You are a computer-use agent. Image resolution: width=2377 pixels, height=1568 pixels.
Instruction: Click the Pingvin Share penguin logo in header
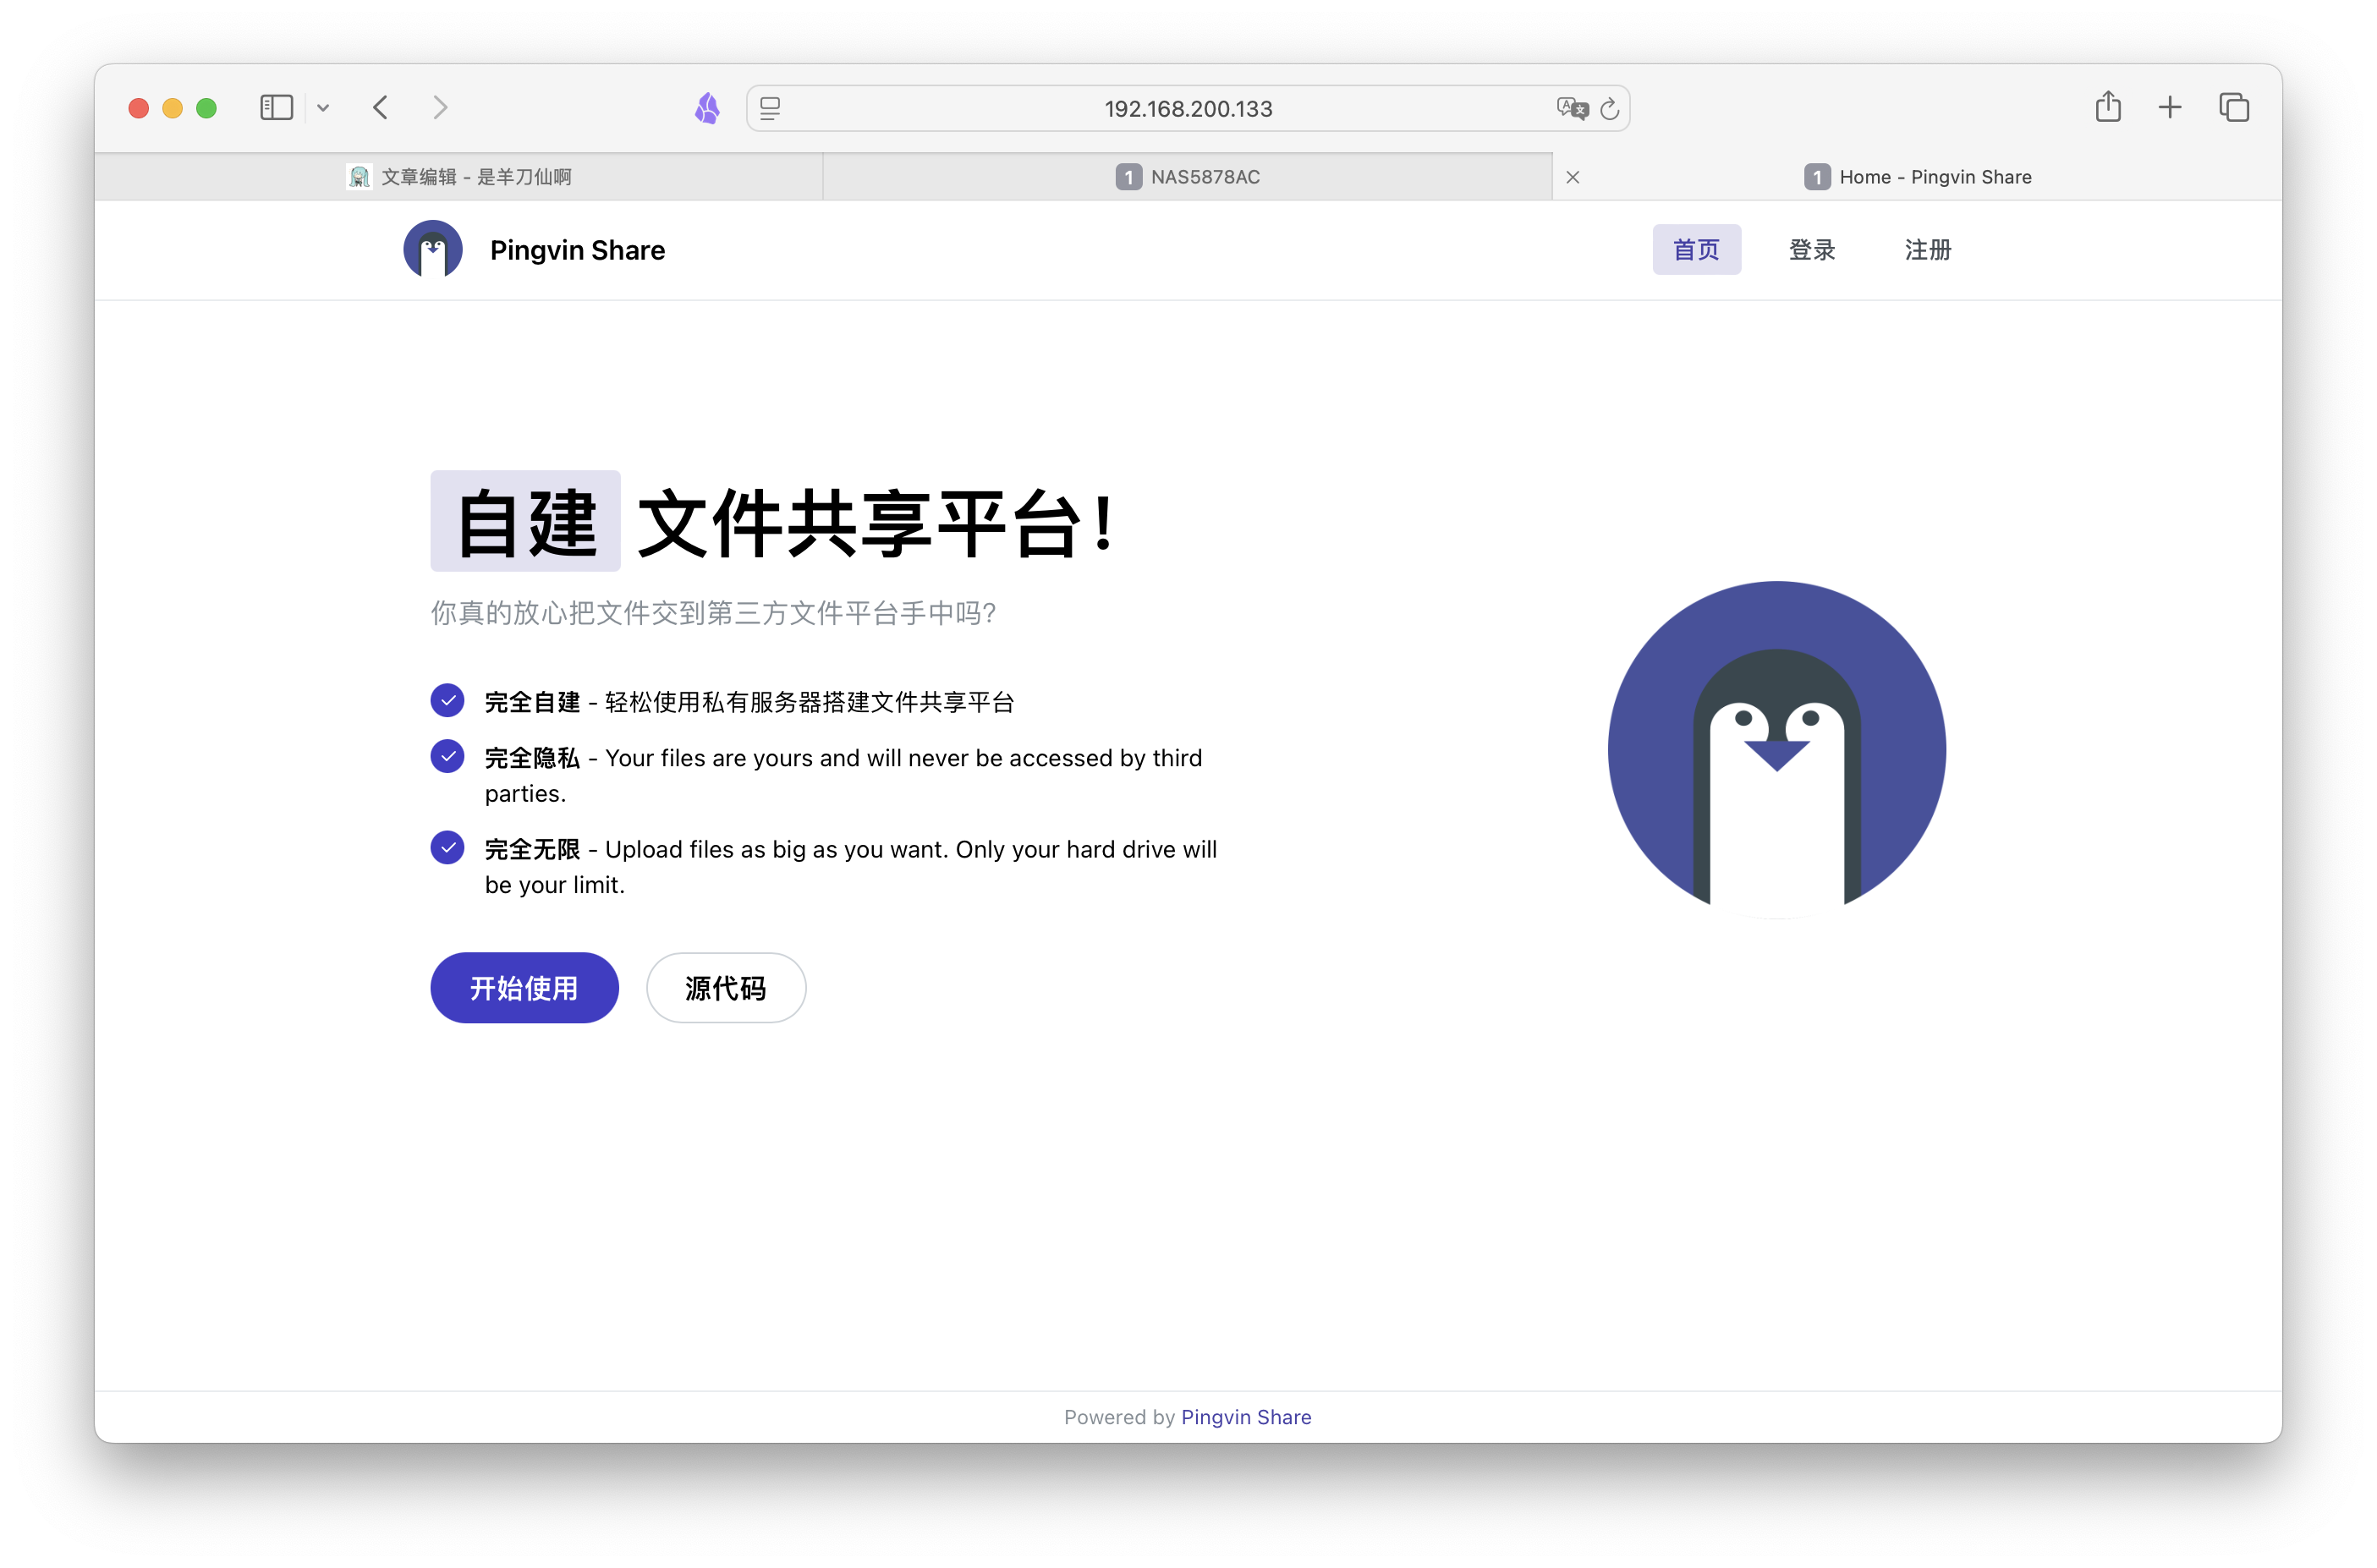[x=433, y=249]
